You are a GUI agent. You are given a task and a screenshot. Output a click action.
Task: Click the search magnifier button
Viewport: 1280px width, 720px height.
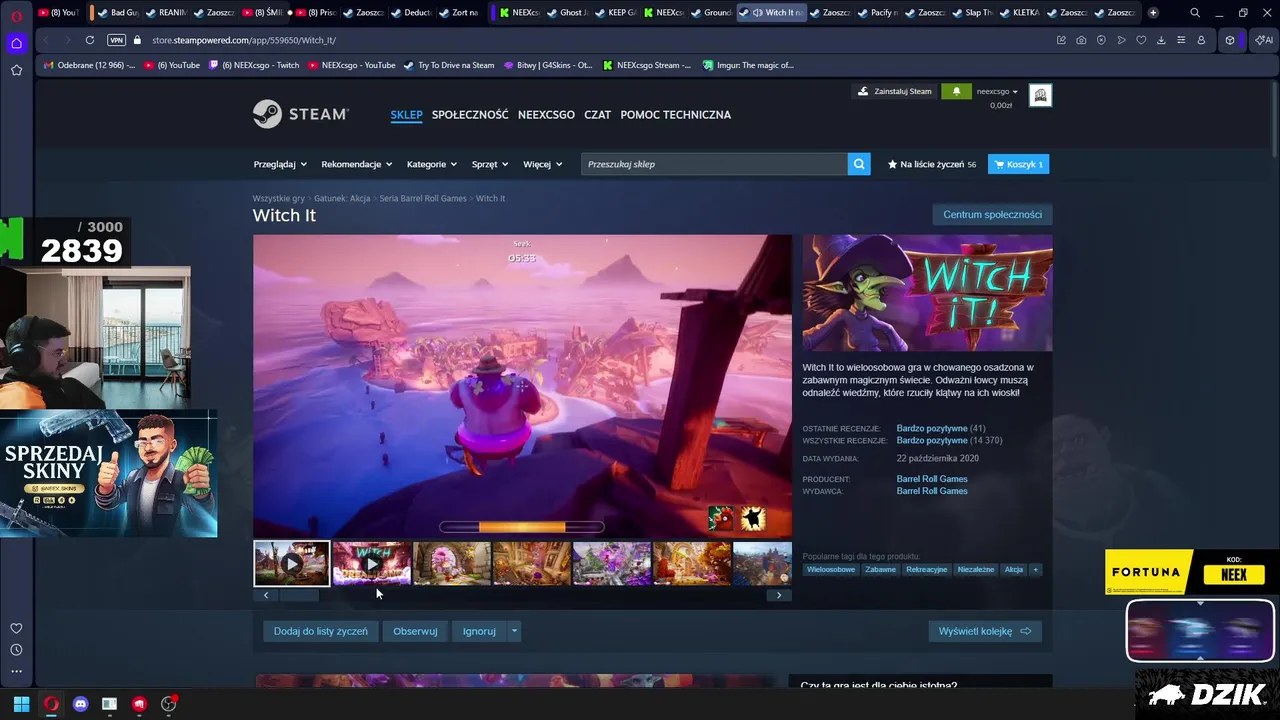[859, 164]
